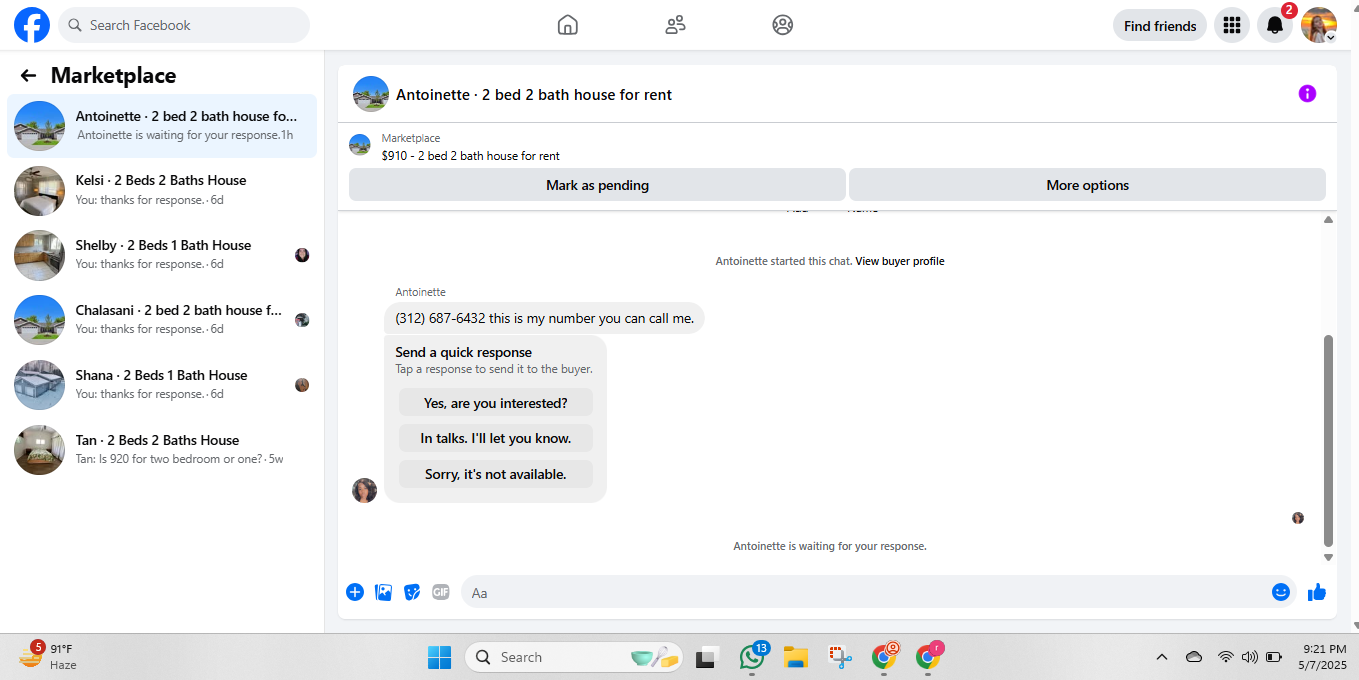Image resolution: width=1359 pixels, height=680 pixels.
Task: Open Snipping Tool from the taskbar
Action: pos(840,657)
